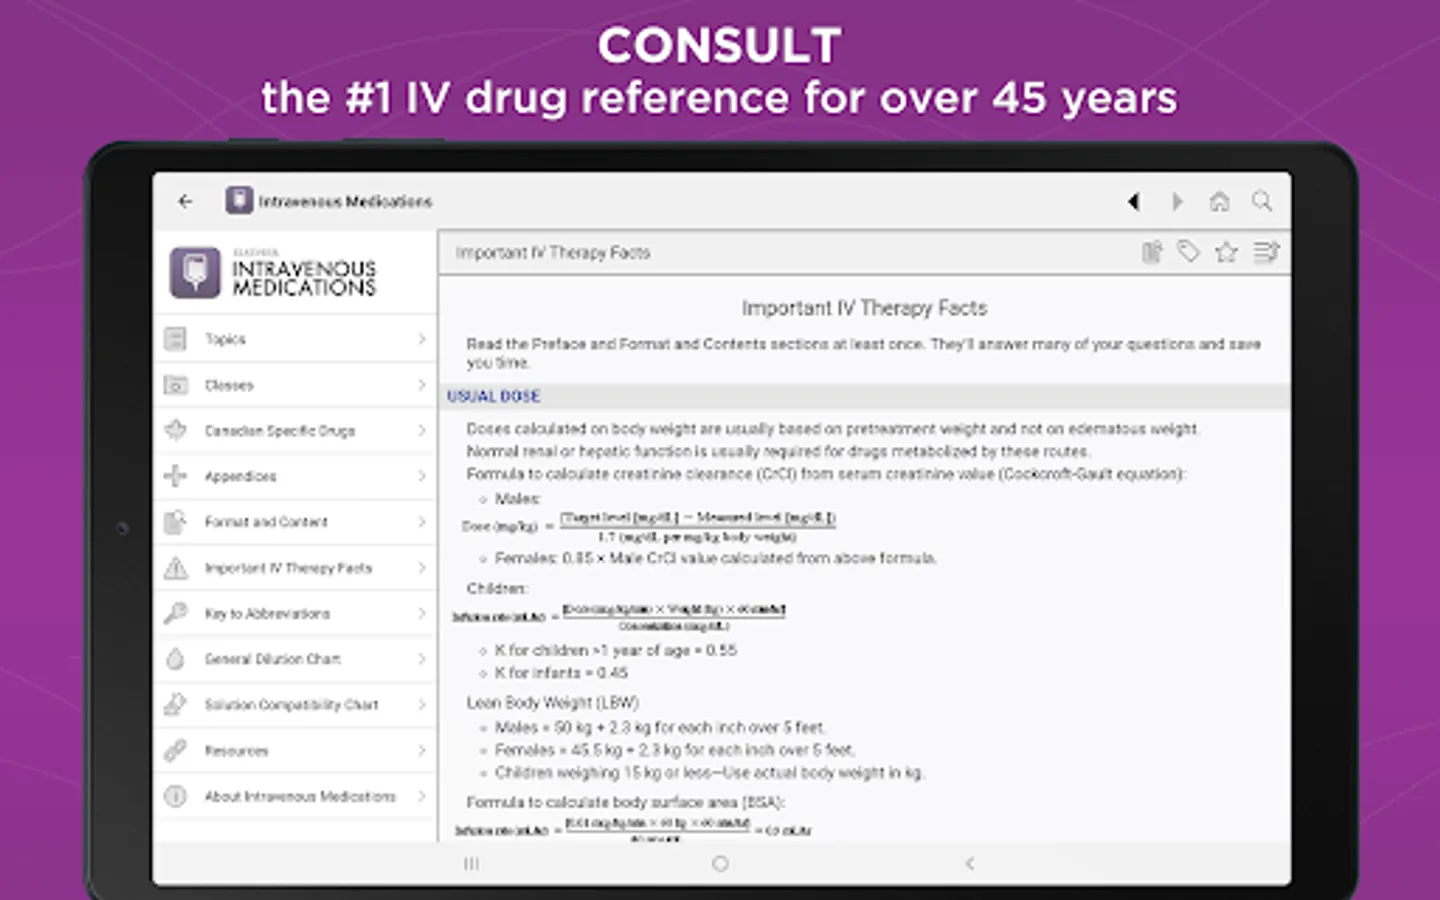The image size is (1440, 900).
Task: Expand Appendices chevron
Action: coord(422,476)
